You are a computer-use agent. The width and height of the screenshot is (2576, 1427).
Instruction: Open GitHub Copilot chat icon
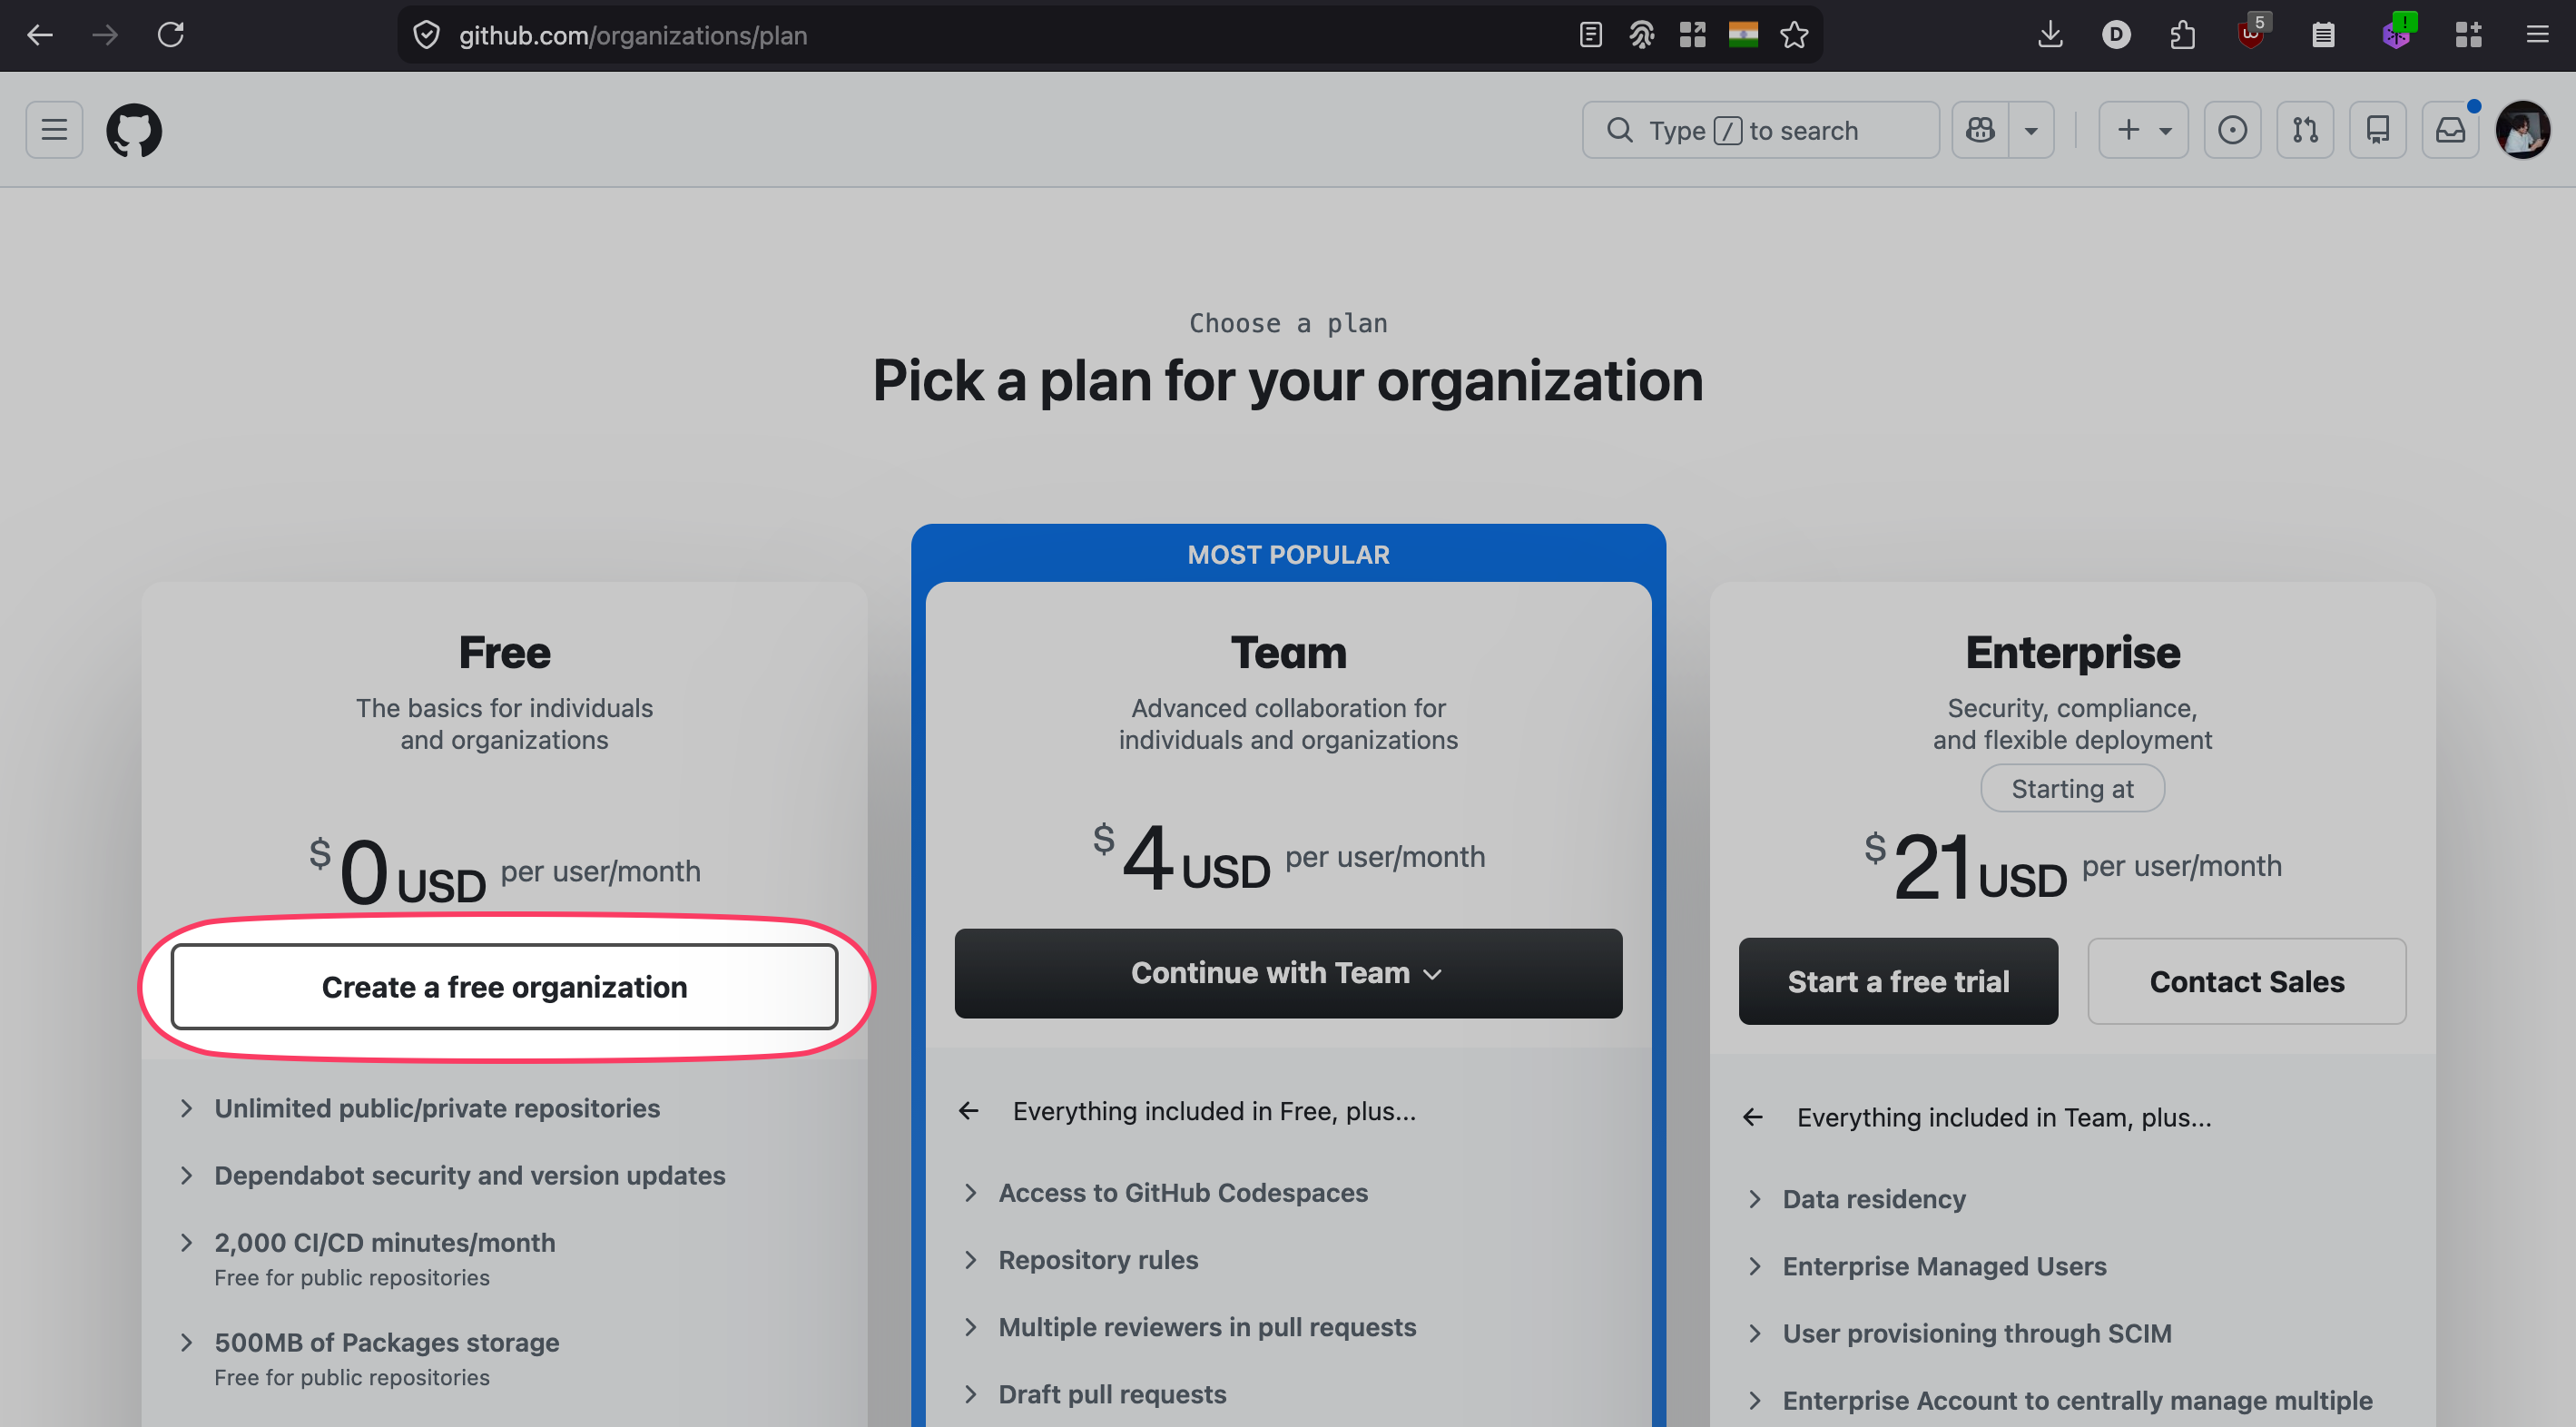click(1980, 130)
